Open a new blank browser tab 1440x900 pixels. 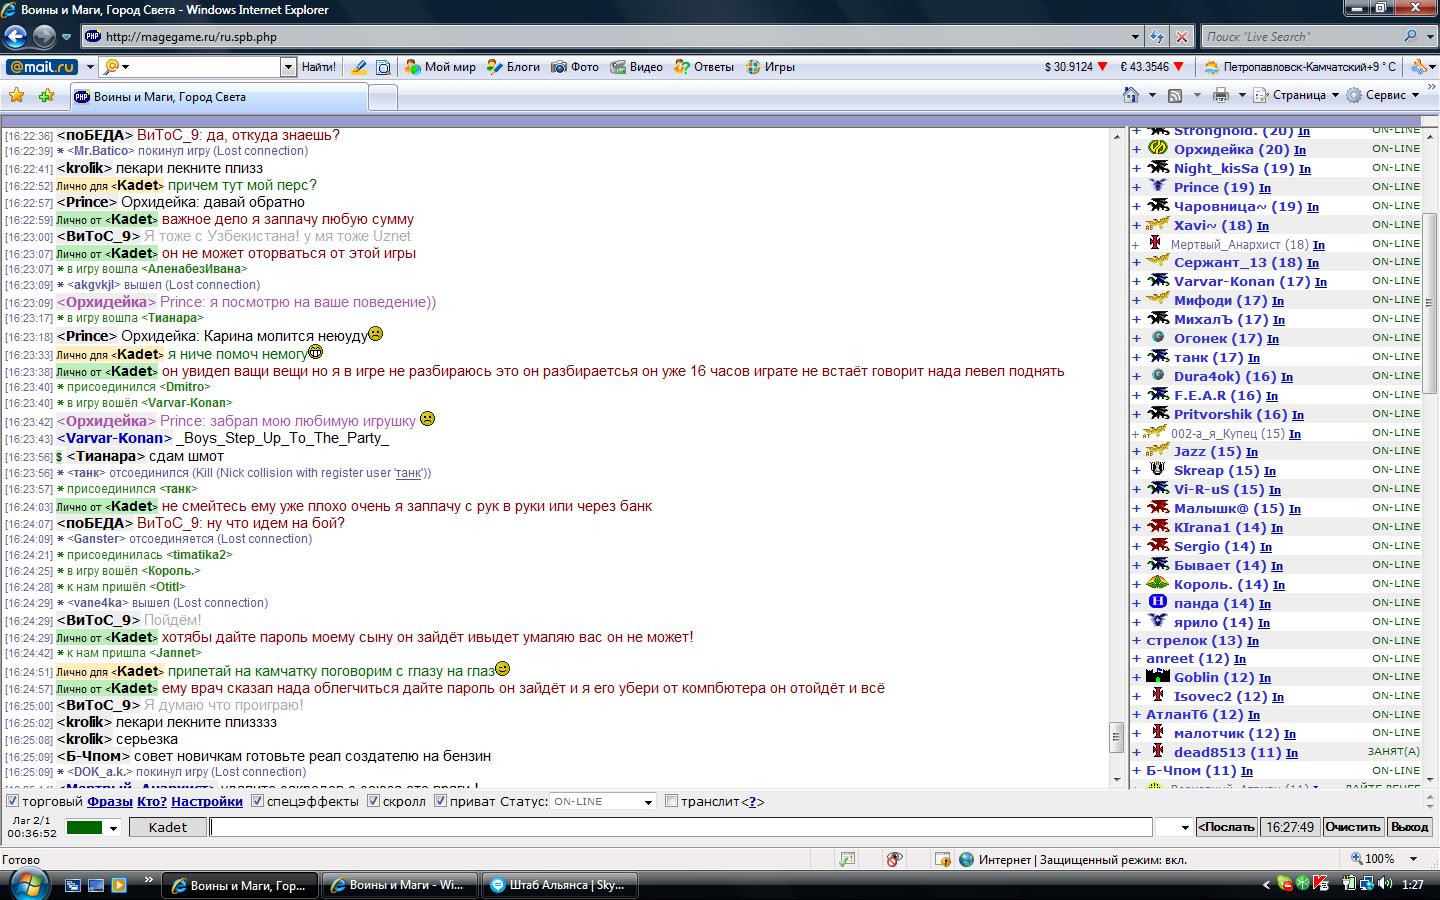coord(383,97)
